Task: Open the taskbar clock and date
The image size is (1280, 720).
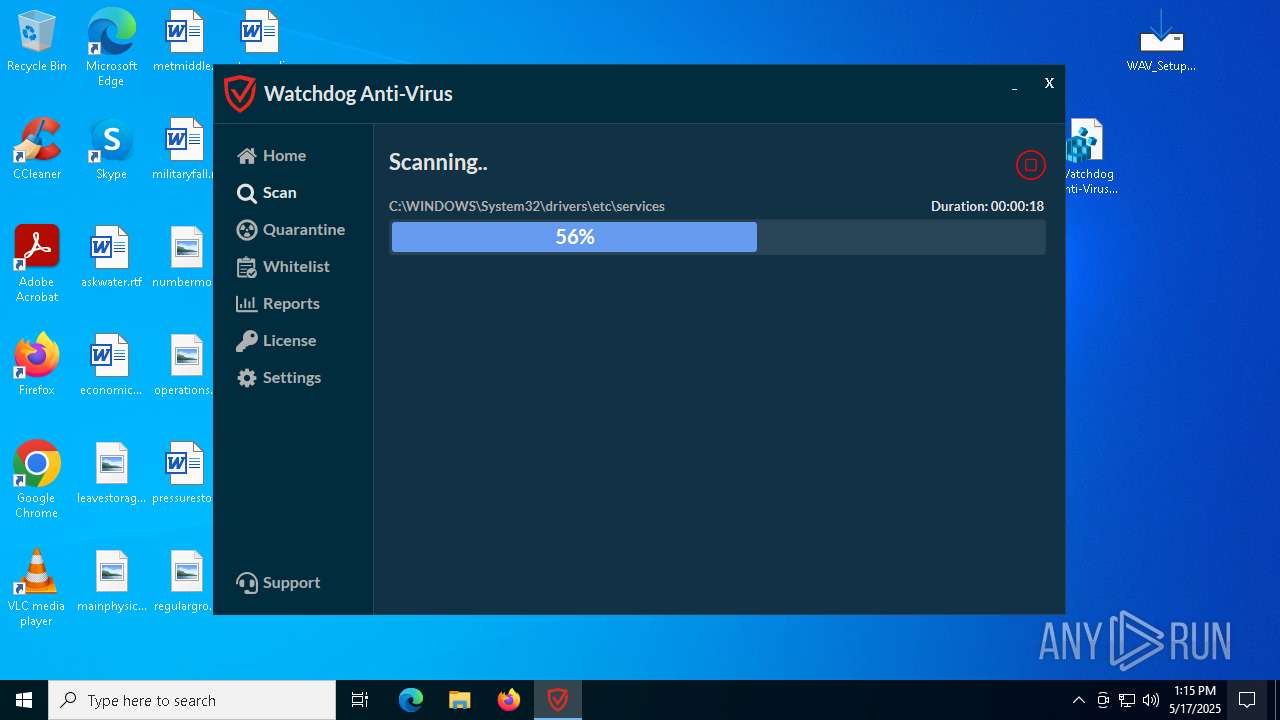Action: pos(1195,700)
